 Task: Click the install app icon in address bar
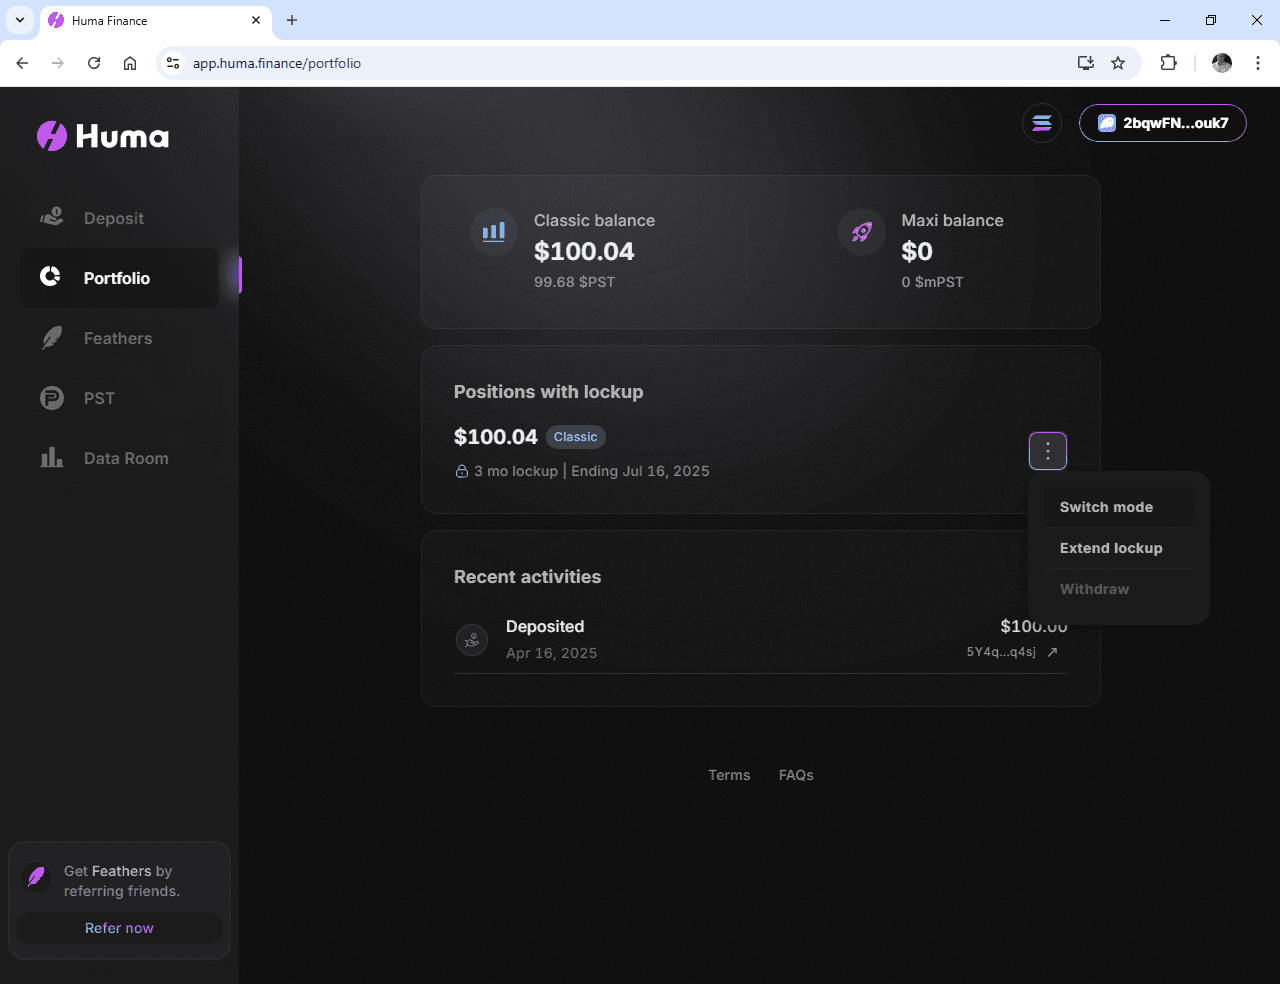(x=1086, y=63)
